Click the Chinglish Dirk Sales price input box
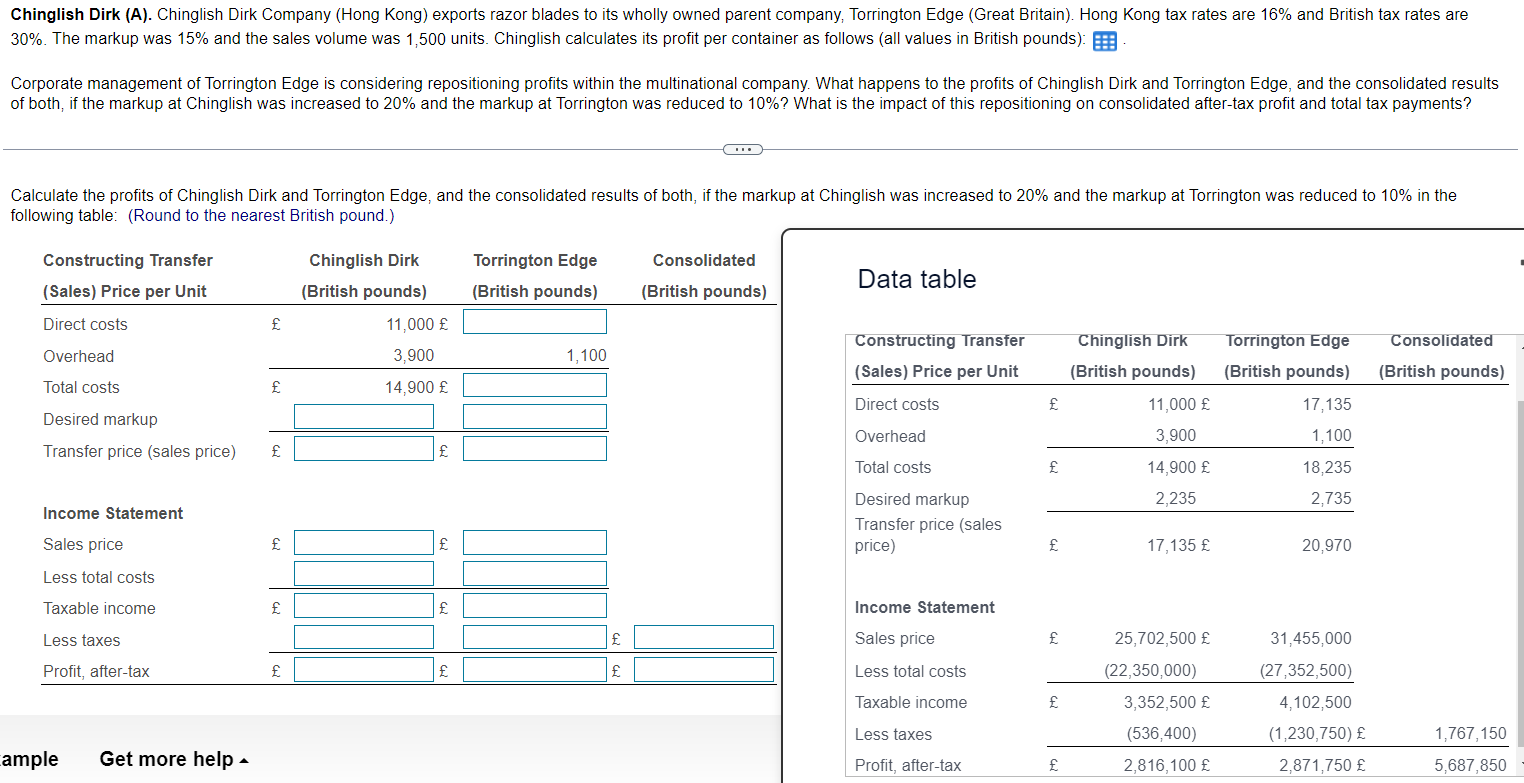This screenshot has height=783, width=1524. (363, 542)
